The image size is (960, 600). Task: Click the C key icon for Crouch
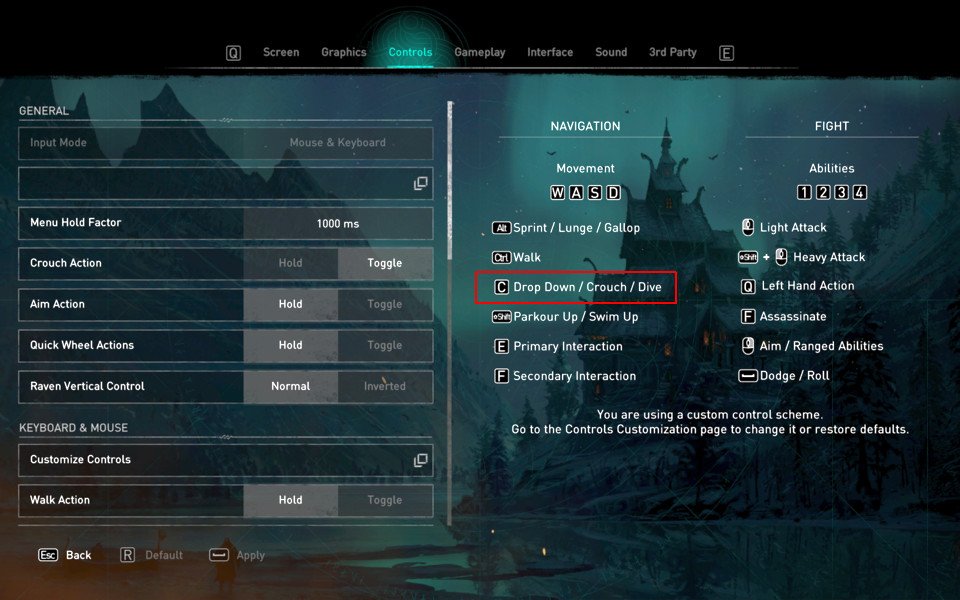pyautogui.click(x=501, y=287)
